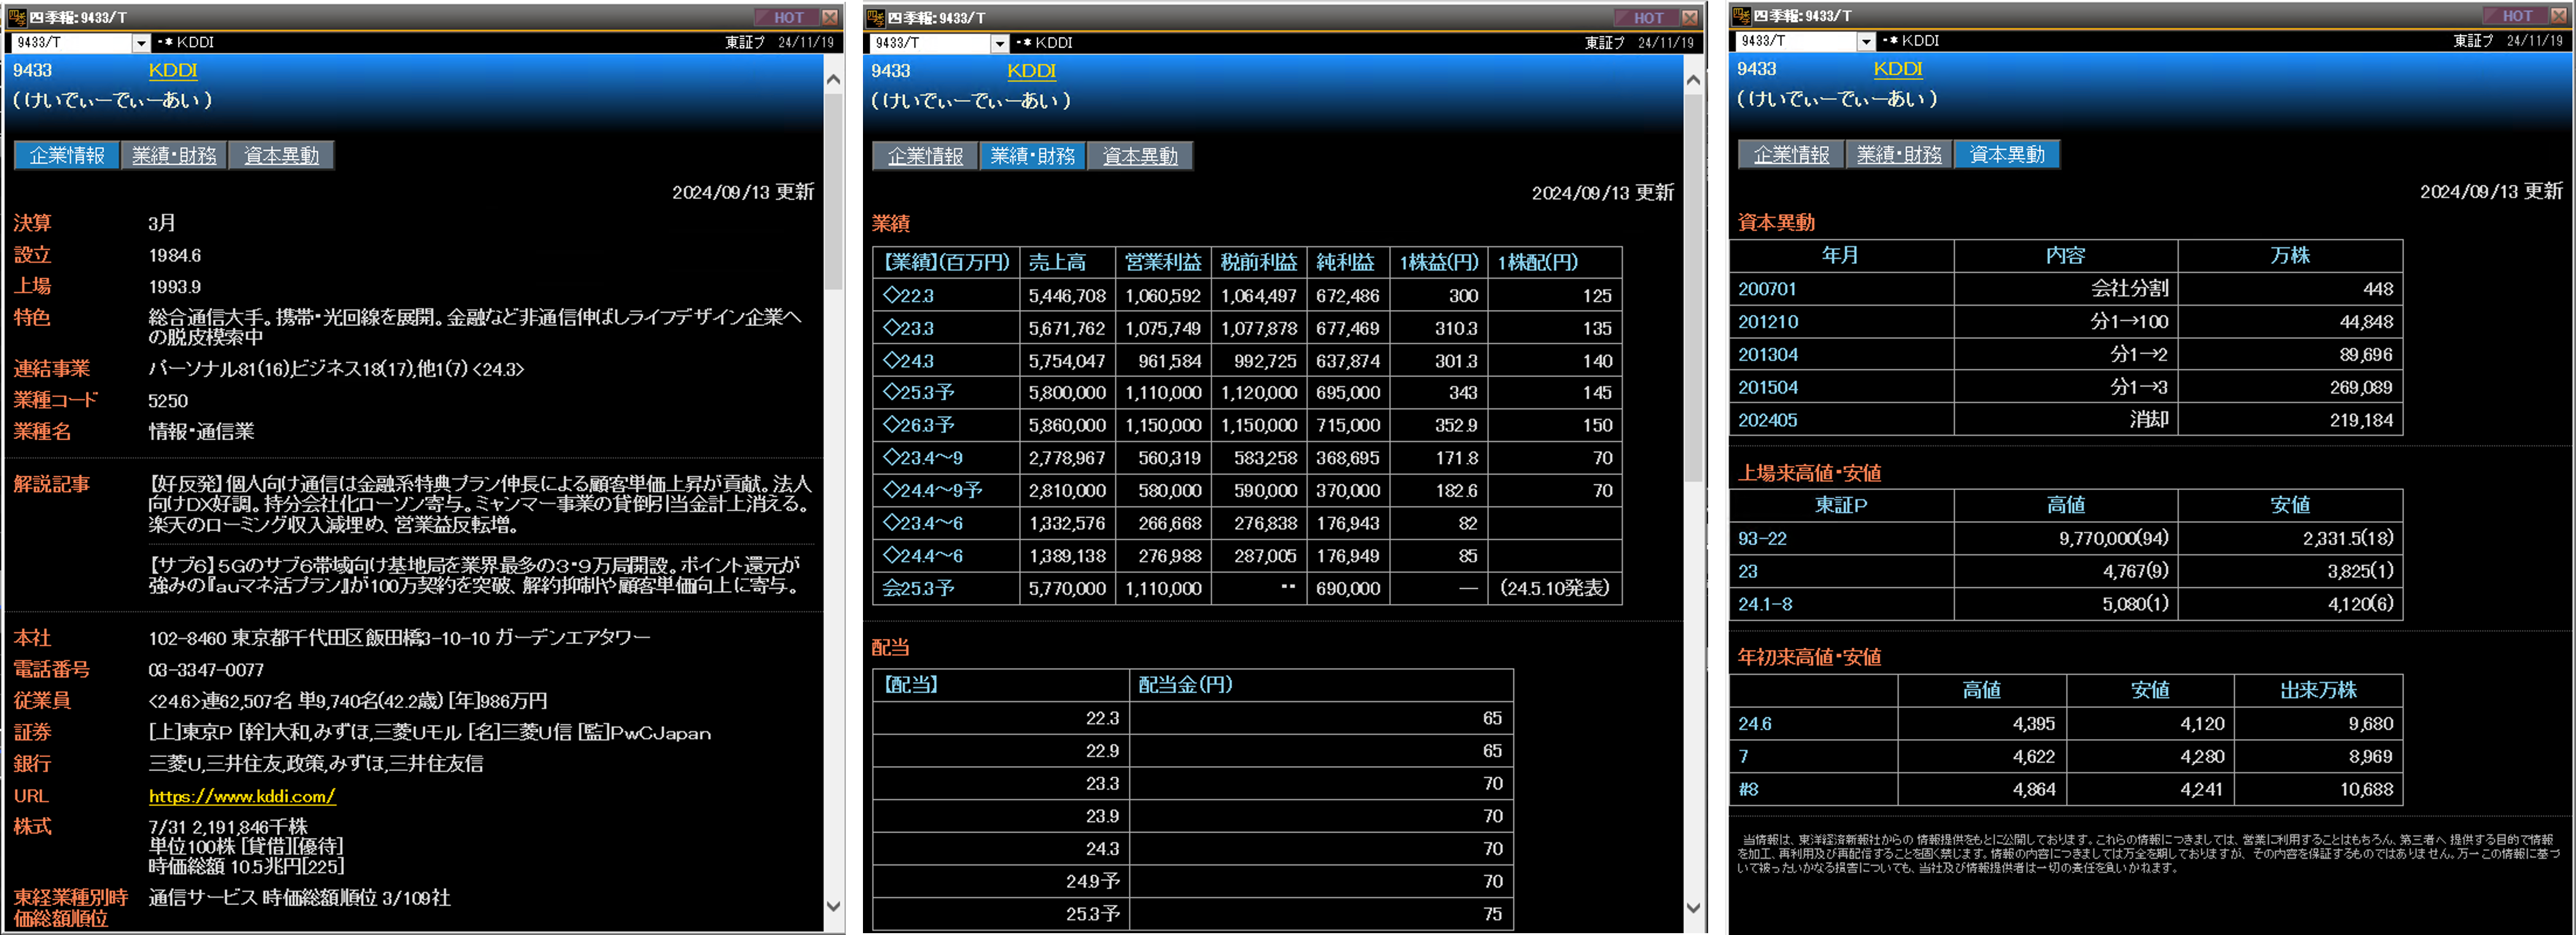2576x935 pixels.
Task: Toggle the HOT button in the right window
Action: (2517, 15)
